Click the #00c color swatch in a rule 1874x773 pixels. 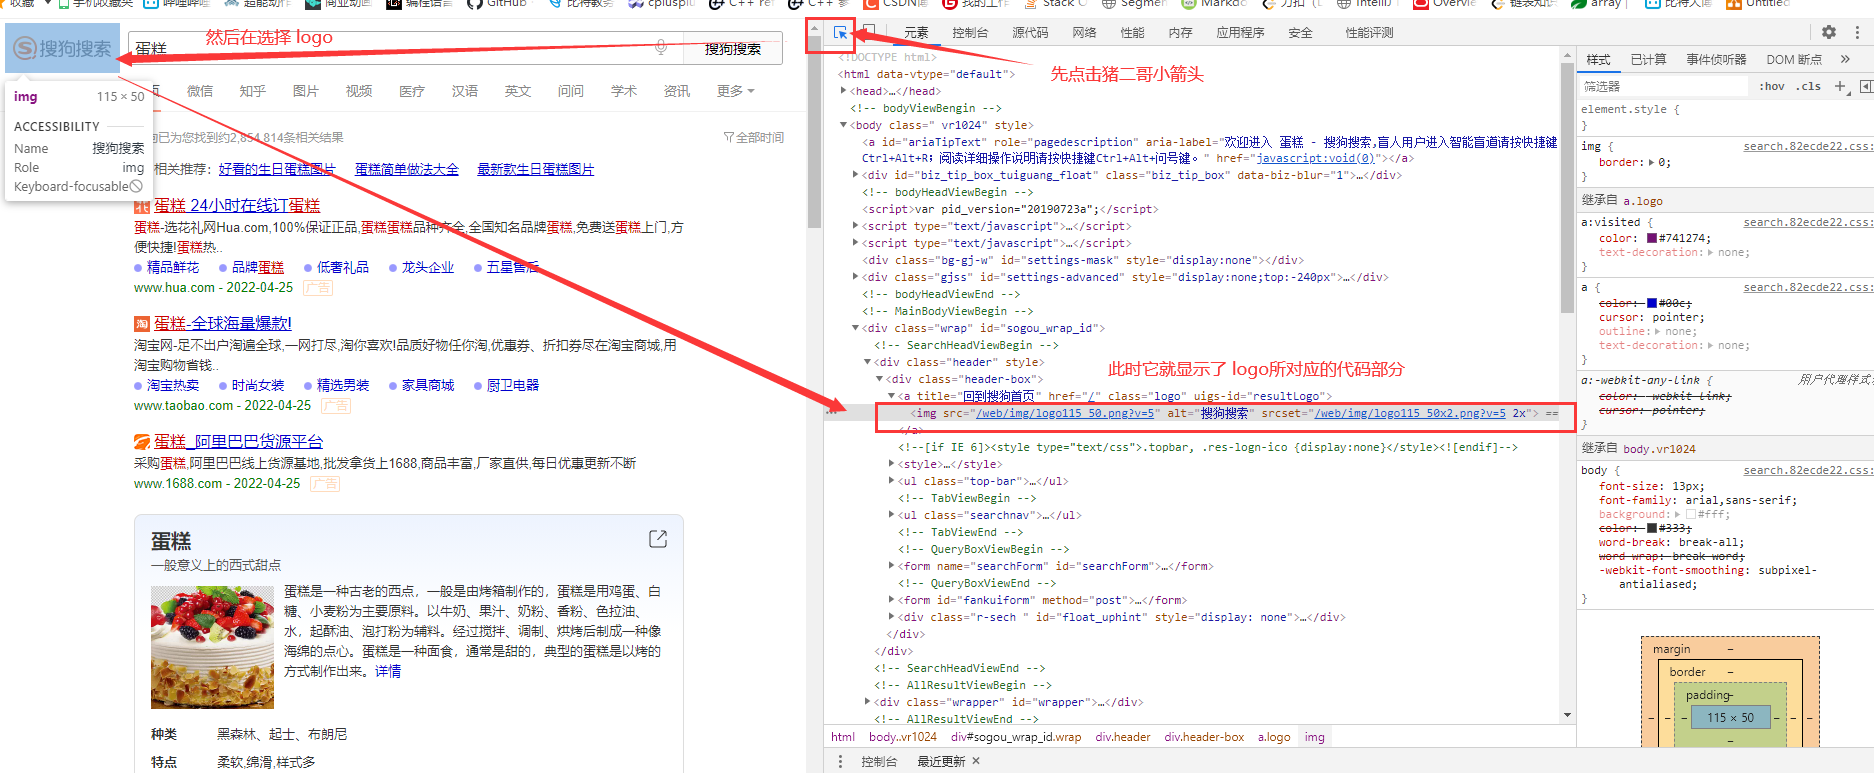(1652, 303)
